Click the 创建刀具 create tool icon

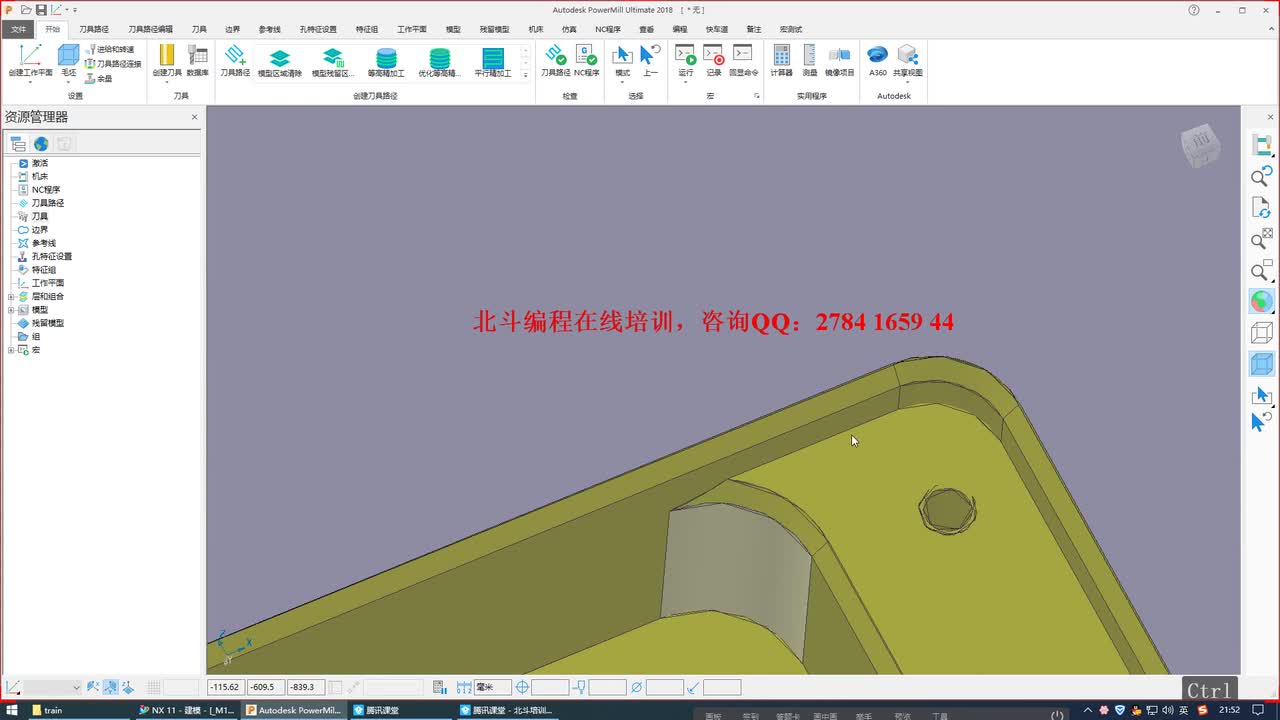[x=167, y=55]
